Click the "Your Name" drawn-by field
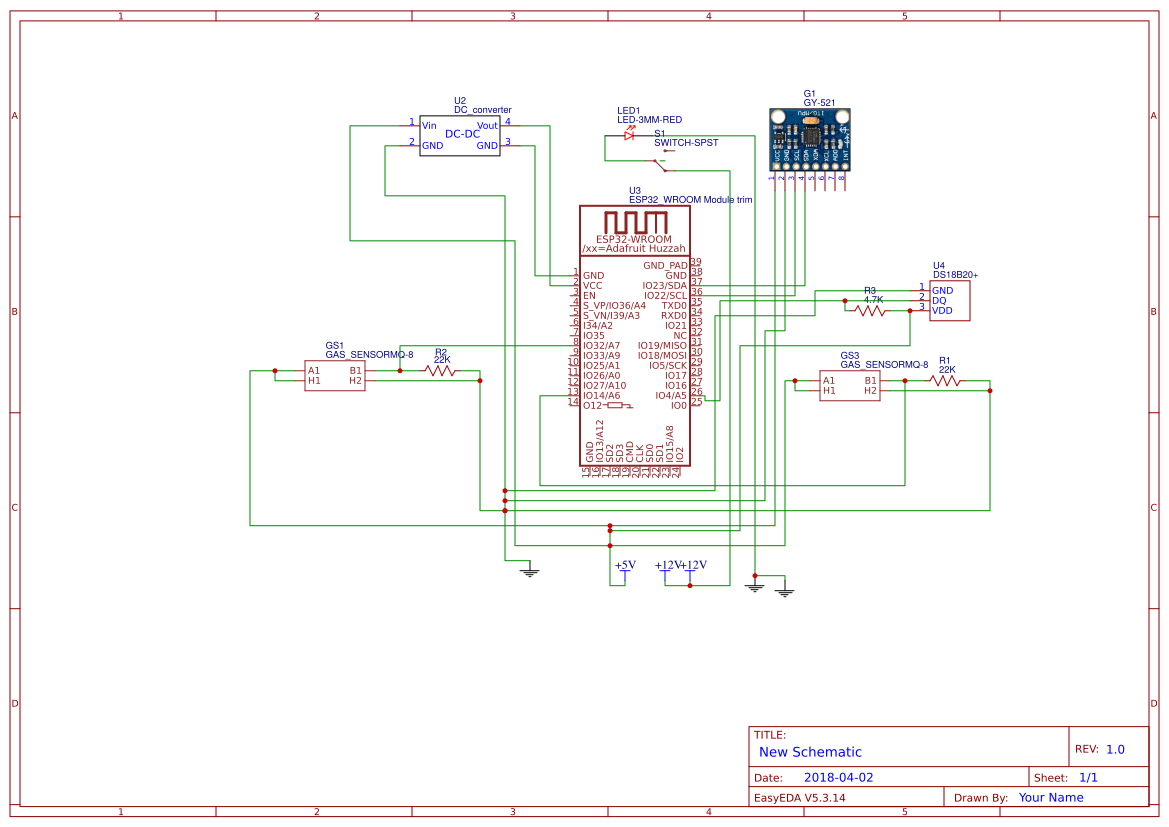This screenshot has width=1169, height=827. click(x=1050, y=797)
